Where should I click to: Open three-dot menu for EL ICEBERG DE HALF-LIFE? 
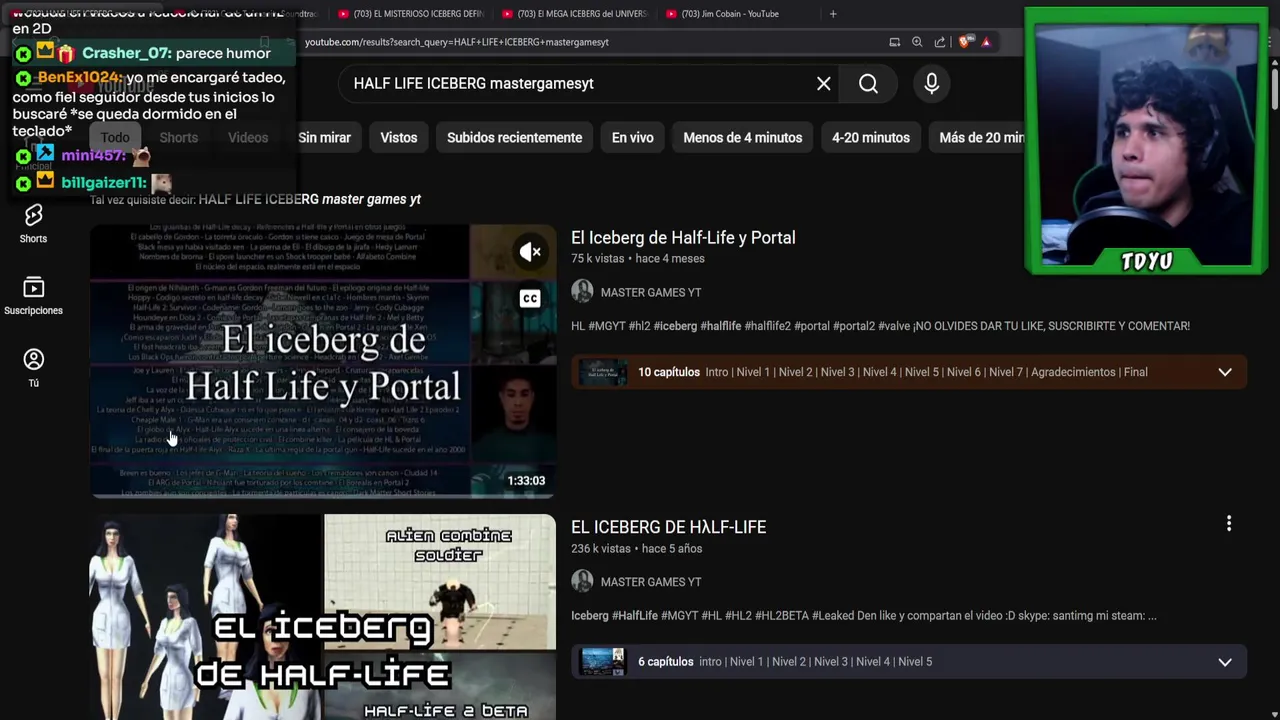point(1229,523)
